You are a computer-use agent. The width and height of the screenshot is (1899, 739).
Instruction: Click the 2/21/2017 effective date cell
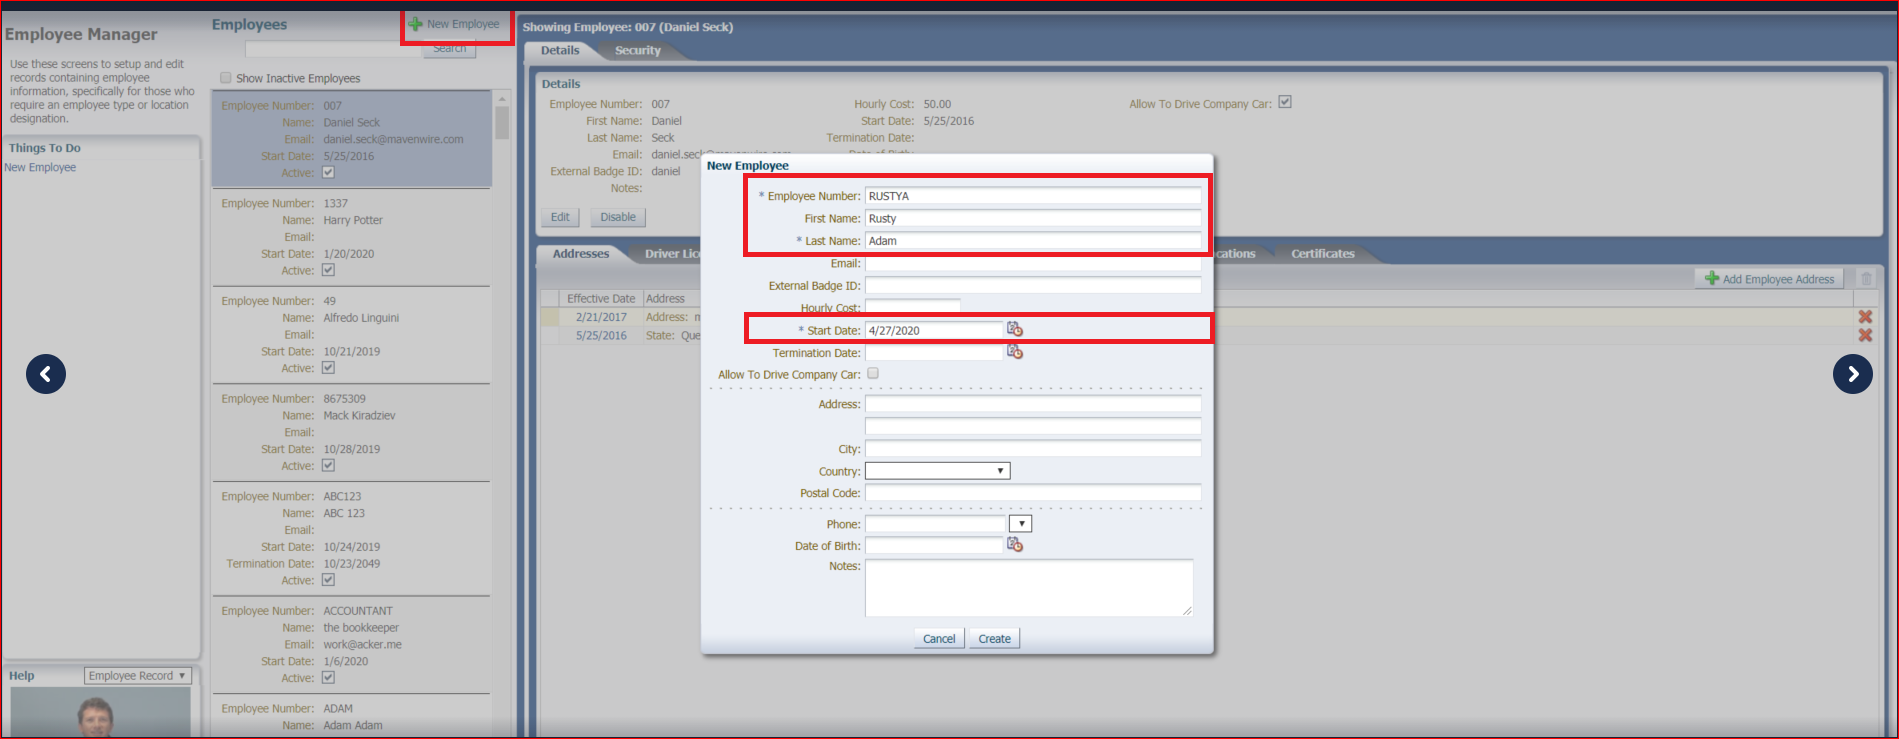pyautogui.click(x=601, y=317)
